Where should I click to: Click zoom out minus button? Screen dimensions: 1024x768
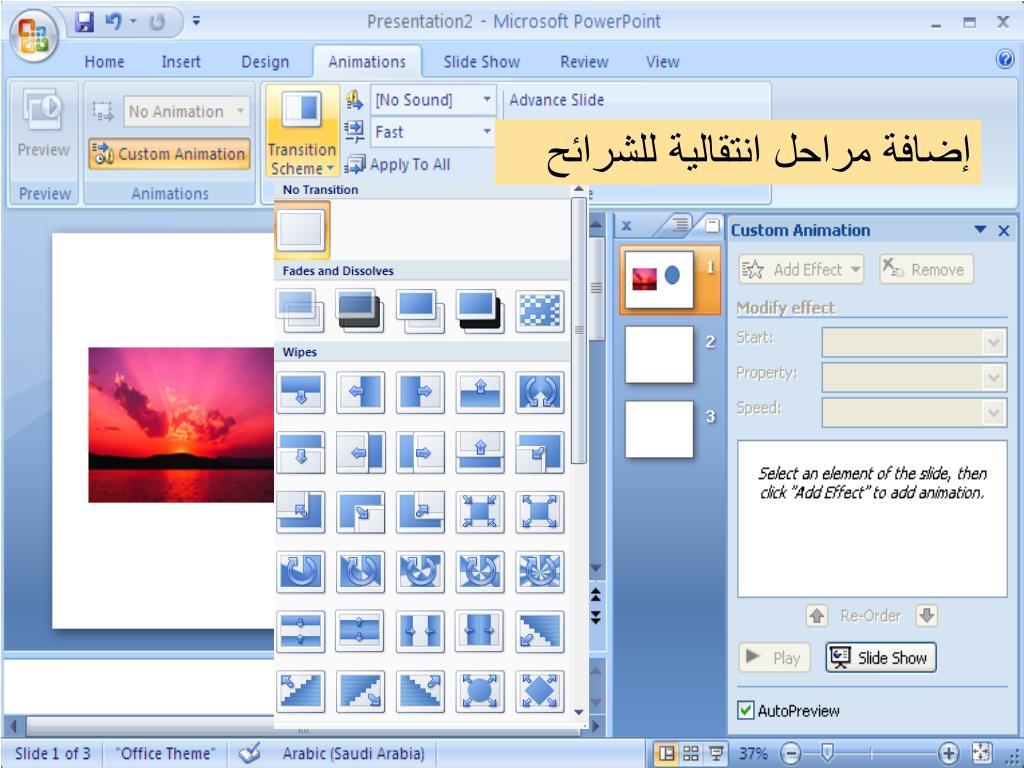pyautogui.click(x=790, y=753)
